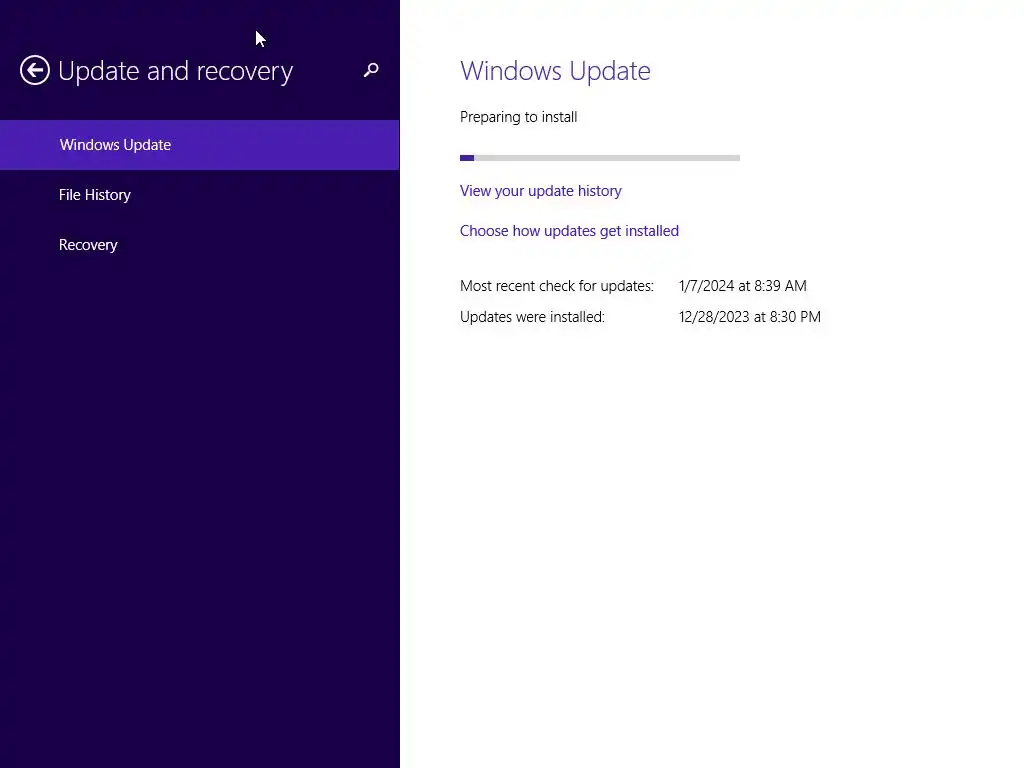
Task: Go back using the circled arrow icon
Action: 35,70
